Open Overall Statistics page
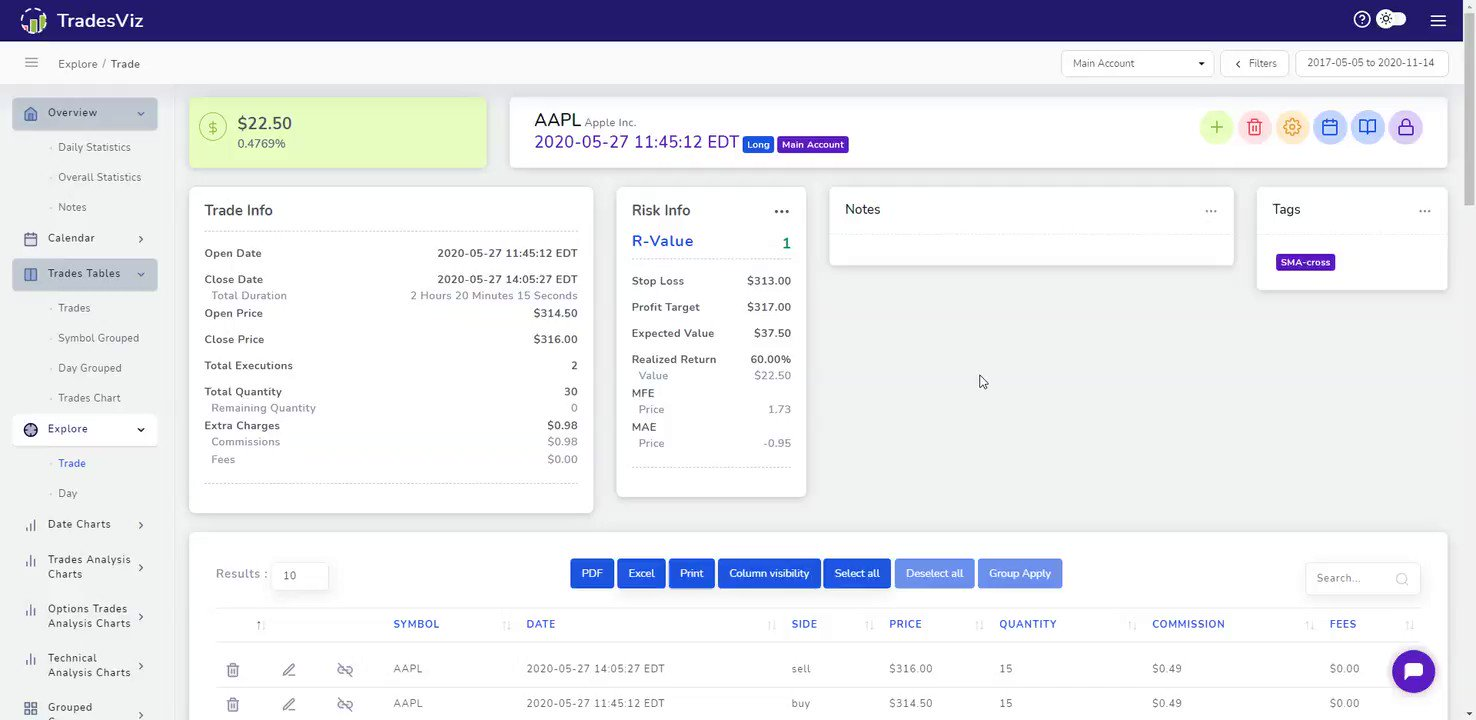1476x720 pixels. pos(99,177)
